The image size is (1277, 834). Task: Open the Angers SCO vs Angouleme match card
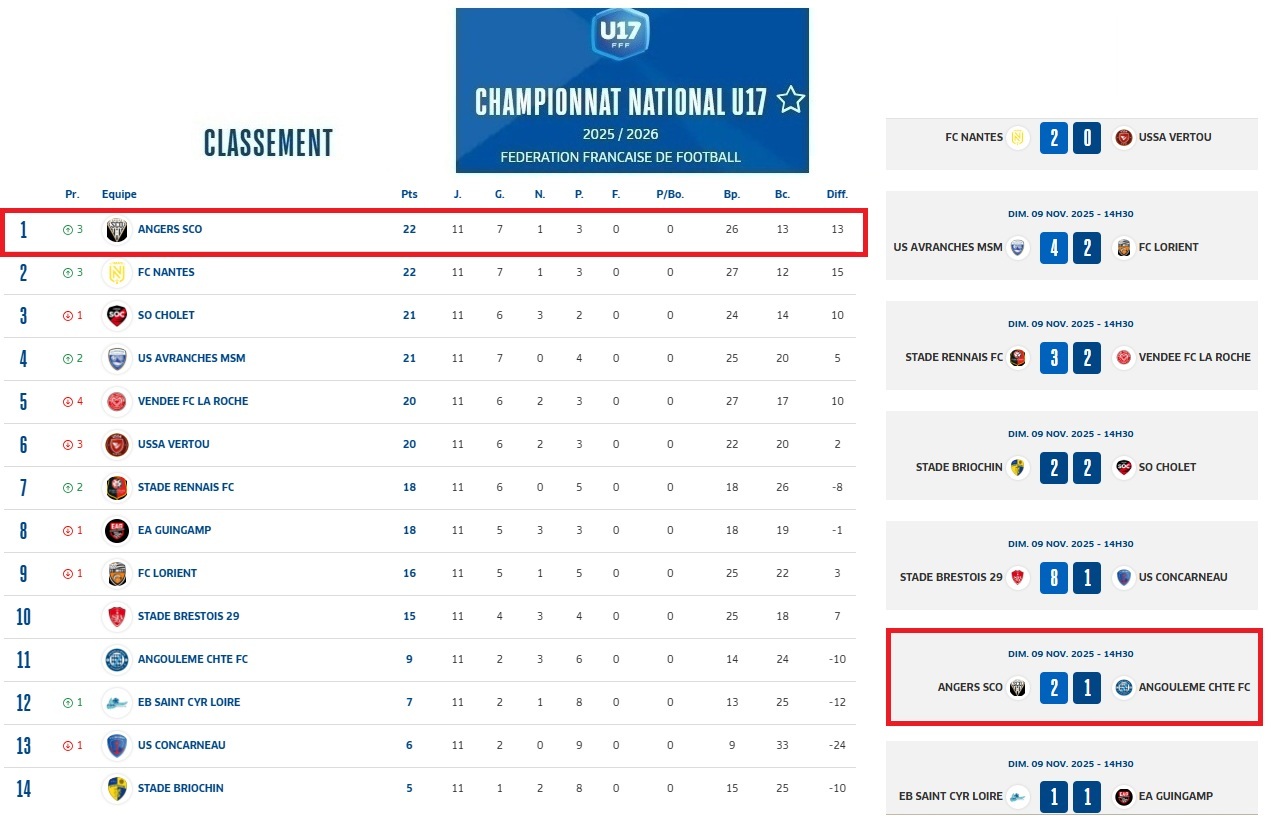click(x=1074, y=677)
